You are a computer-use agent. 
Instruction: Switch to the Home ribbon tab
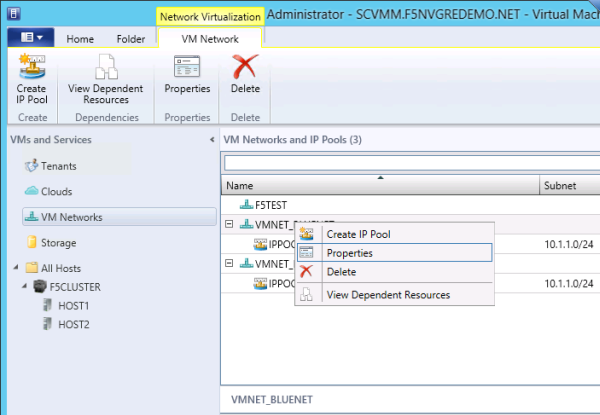point(80,39)
